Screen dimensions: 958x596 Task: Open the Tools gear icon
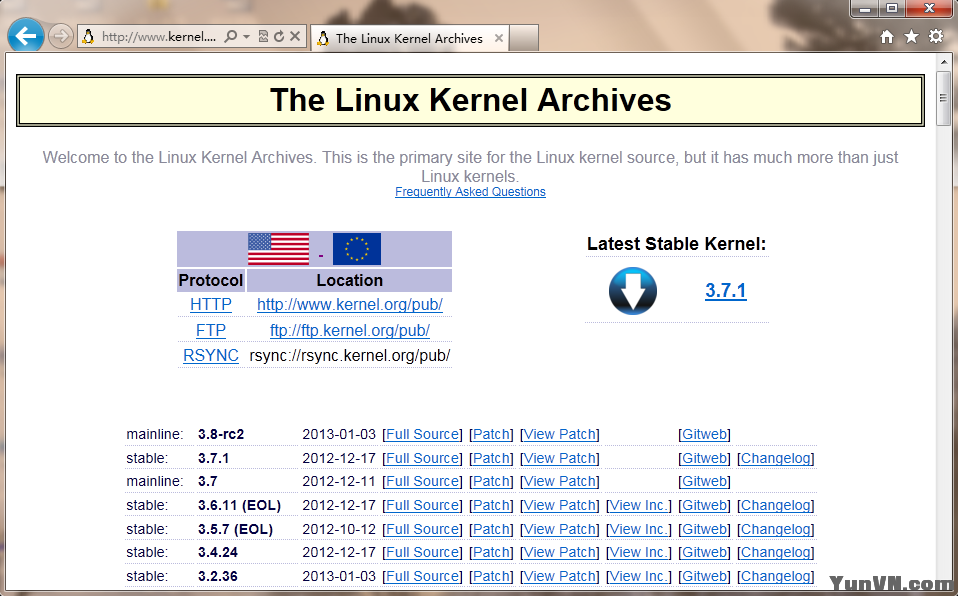point(936,37)
